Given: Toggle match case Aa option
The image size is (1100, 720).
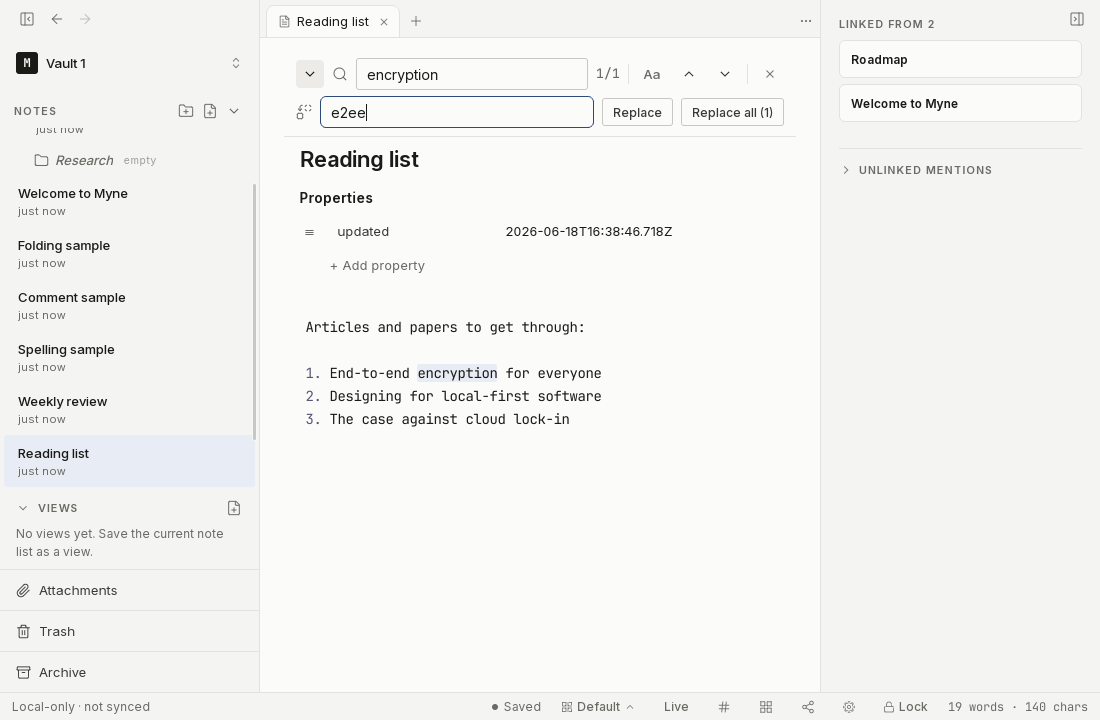Looking at the screenshot, I should click(x=652, y=74).
